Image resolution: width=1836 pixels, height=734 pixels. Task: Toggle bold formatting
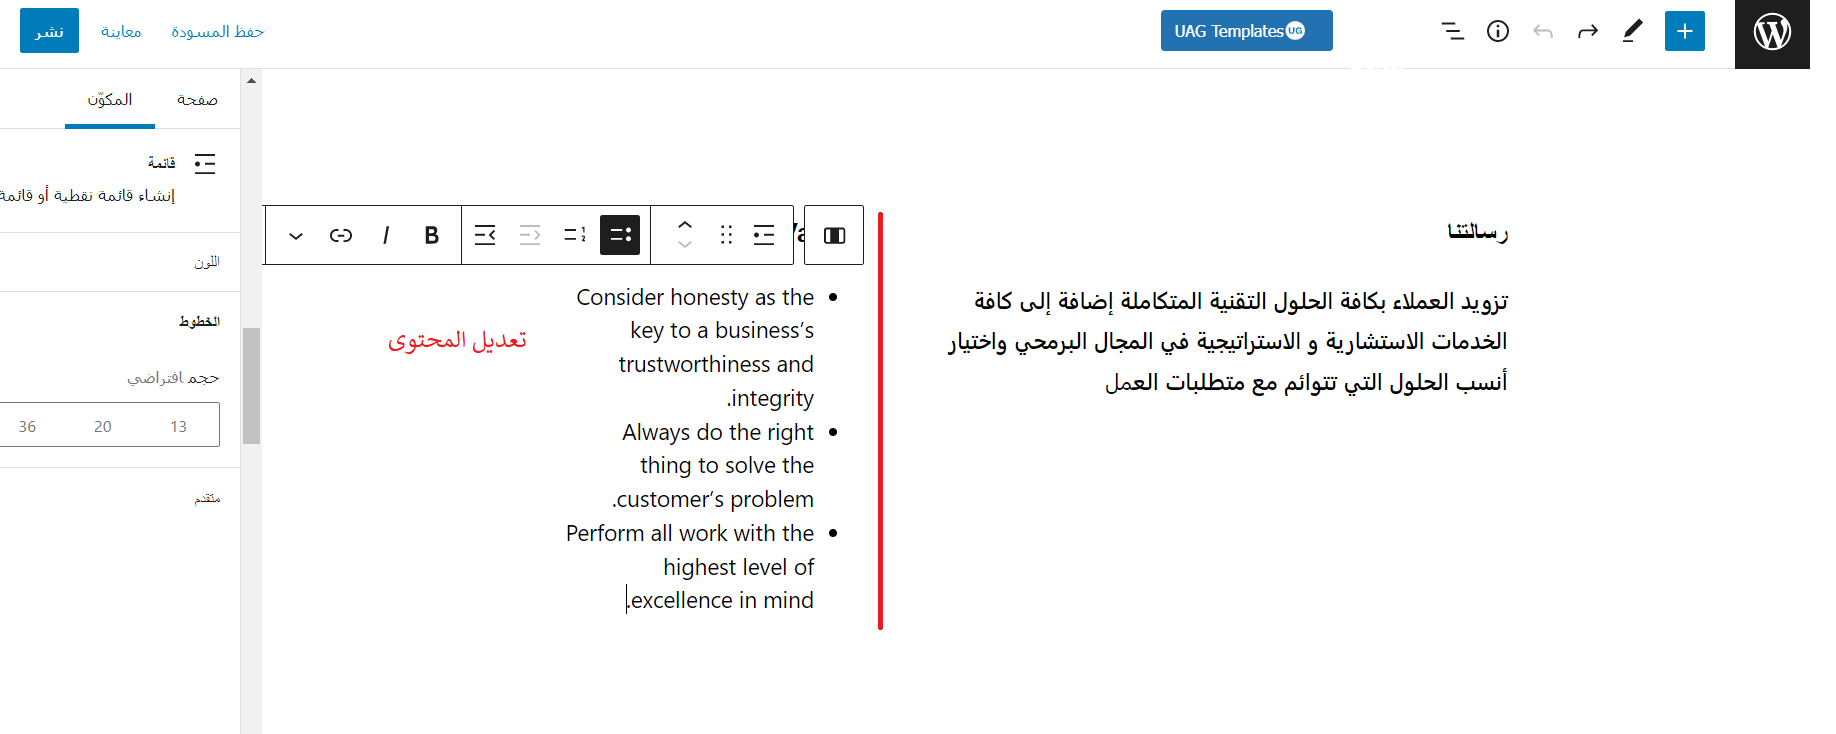[x=431, y=235]
